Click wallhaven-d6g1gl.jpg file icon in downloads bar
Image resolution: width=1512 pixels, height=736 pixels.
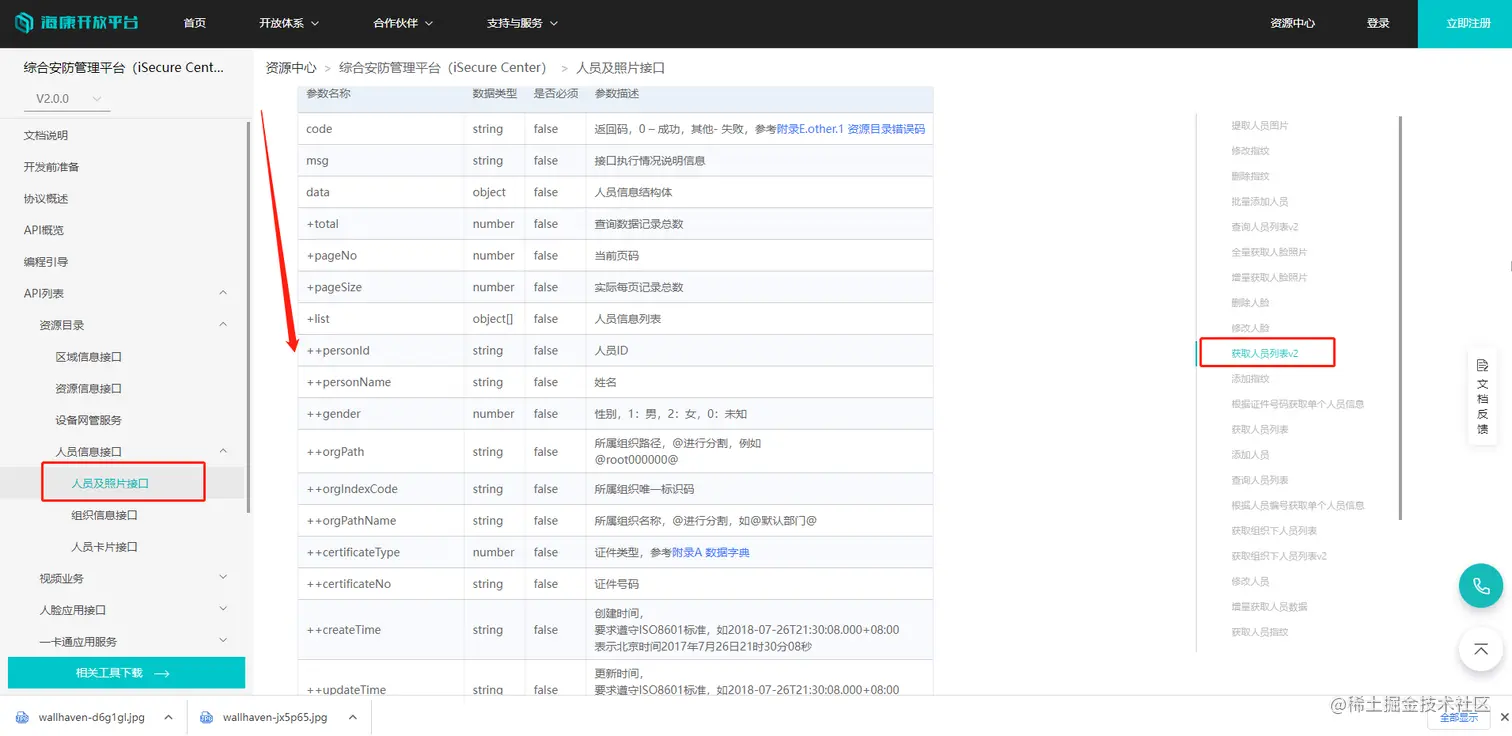pyautogui.click(x=24, y=717)
